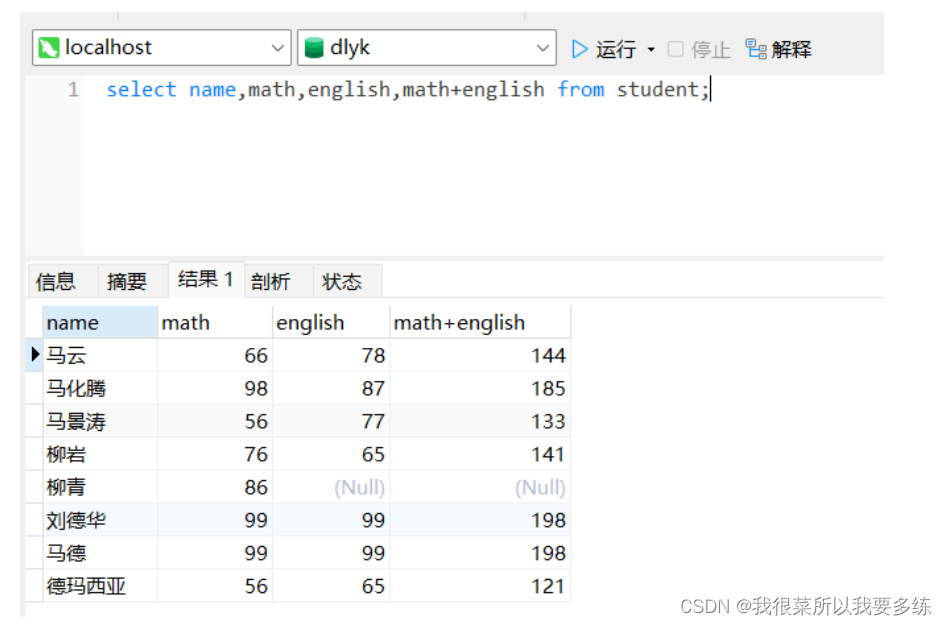Open the dlyk database dropdown

coord(542,48)
